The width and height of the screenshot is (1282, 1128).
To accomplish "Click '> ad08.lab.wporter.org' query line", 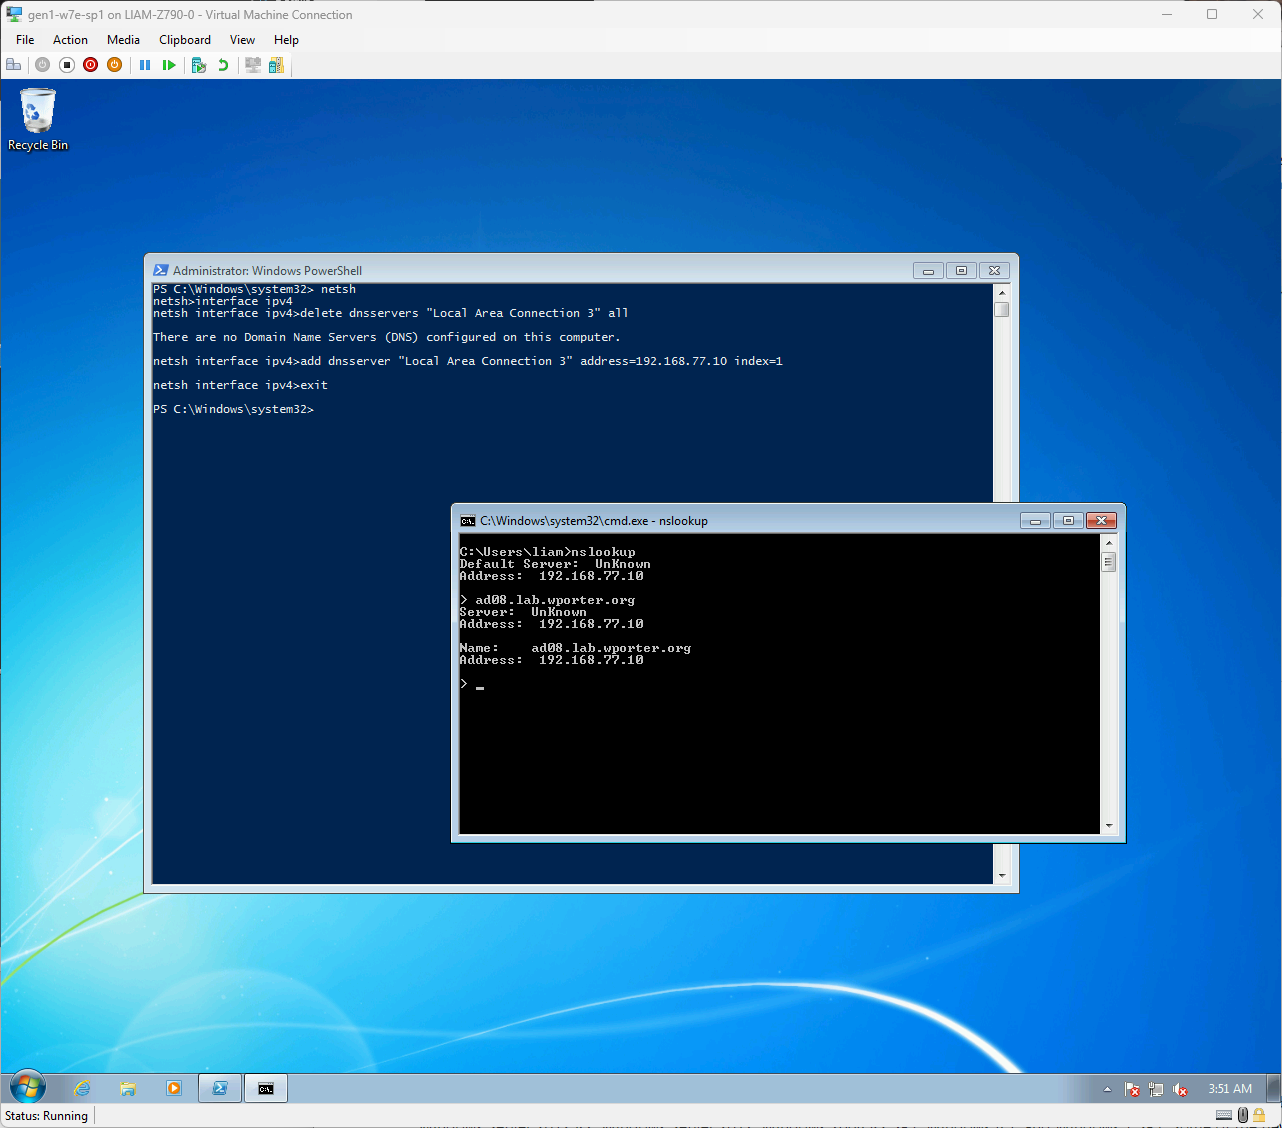I will coord(548,600).
